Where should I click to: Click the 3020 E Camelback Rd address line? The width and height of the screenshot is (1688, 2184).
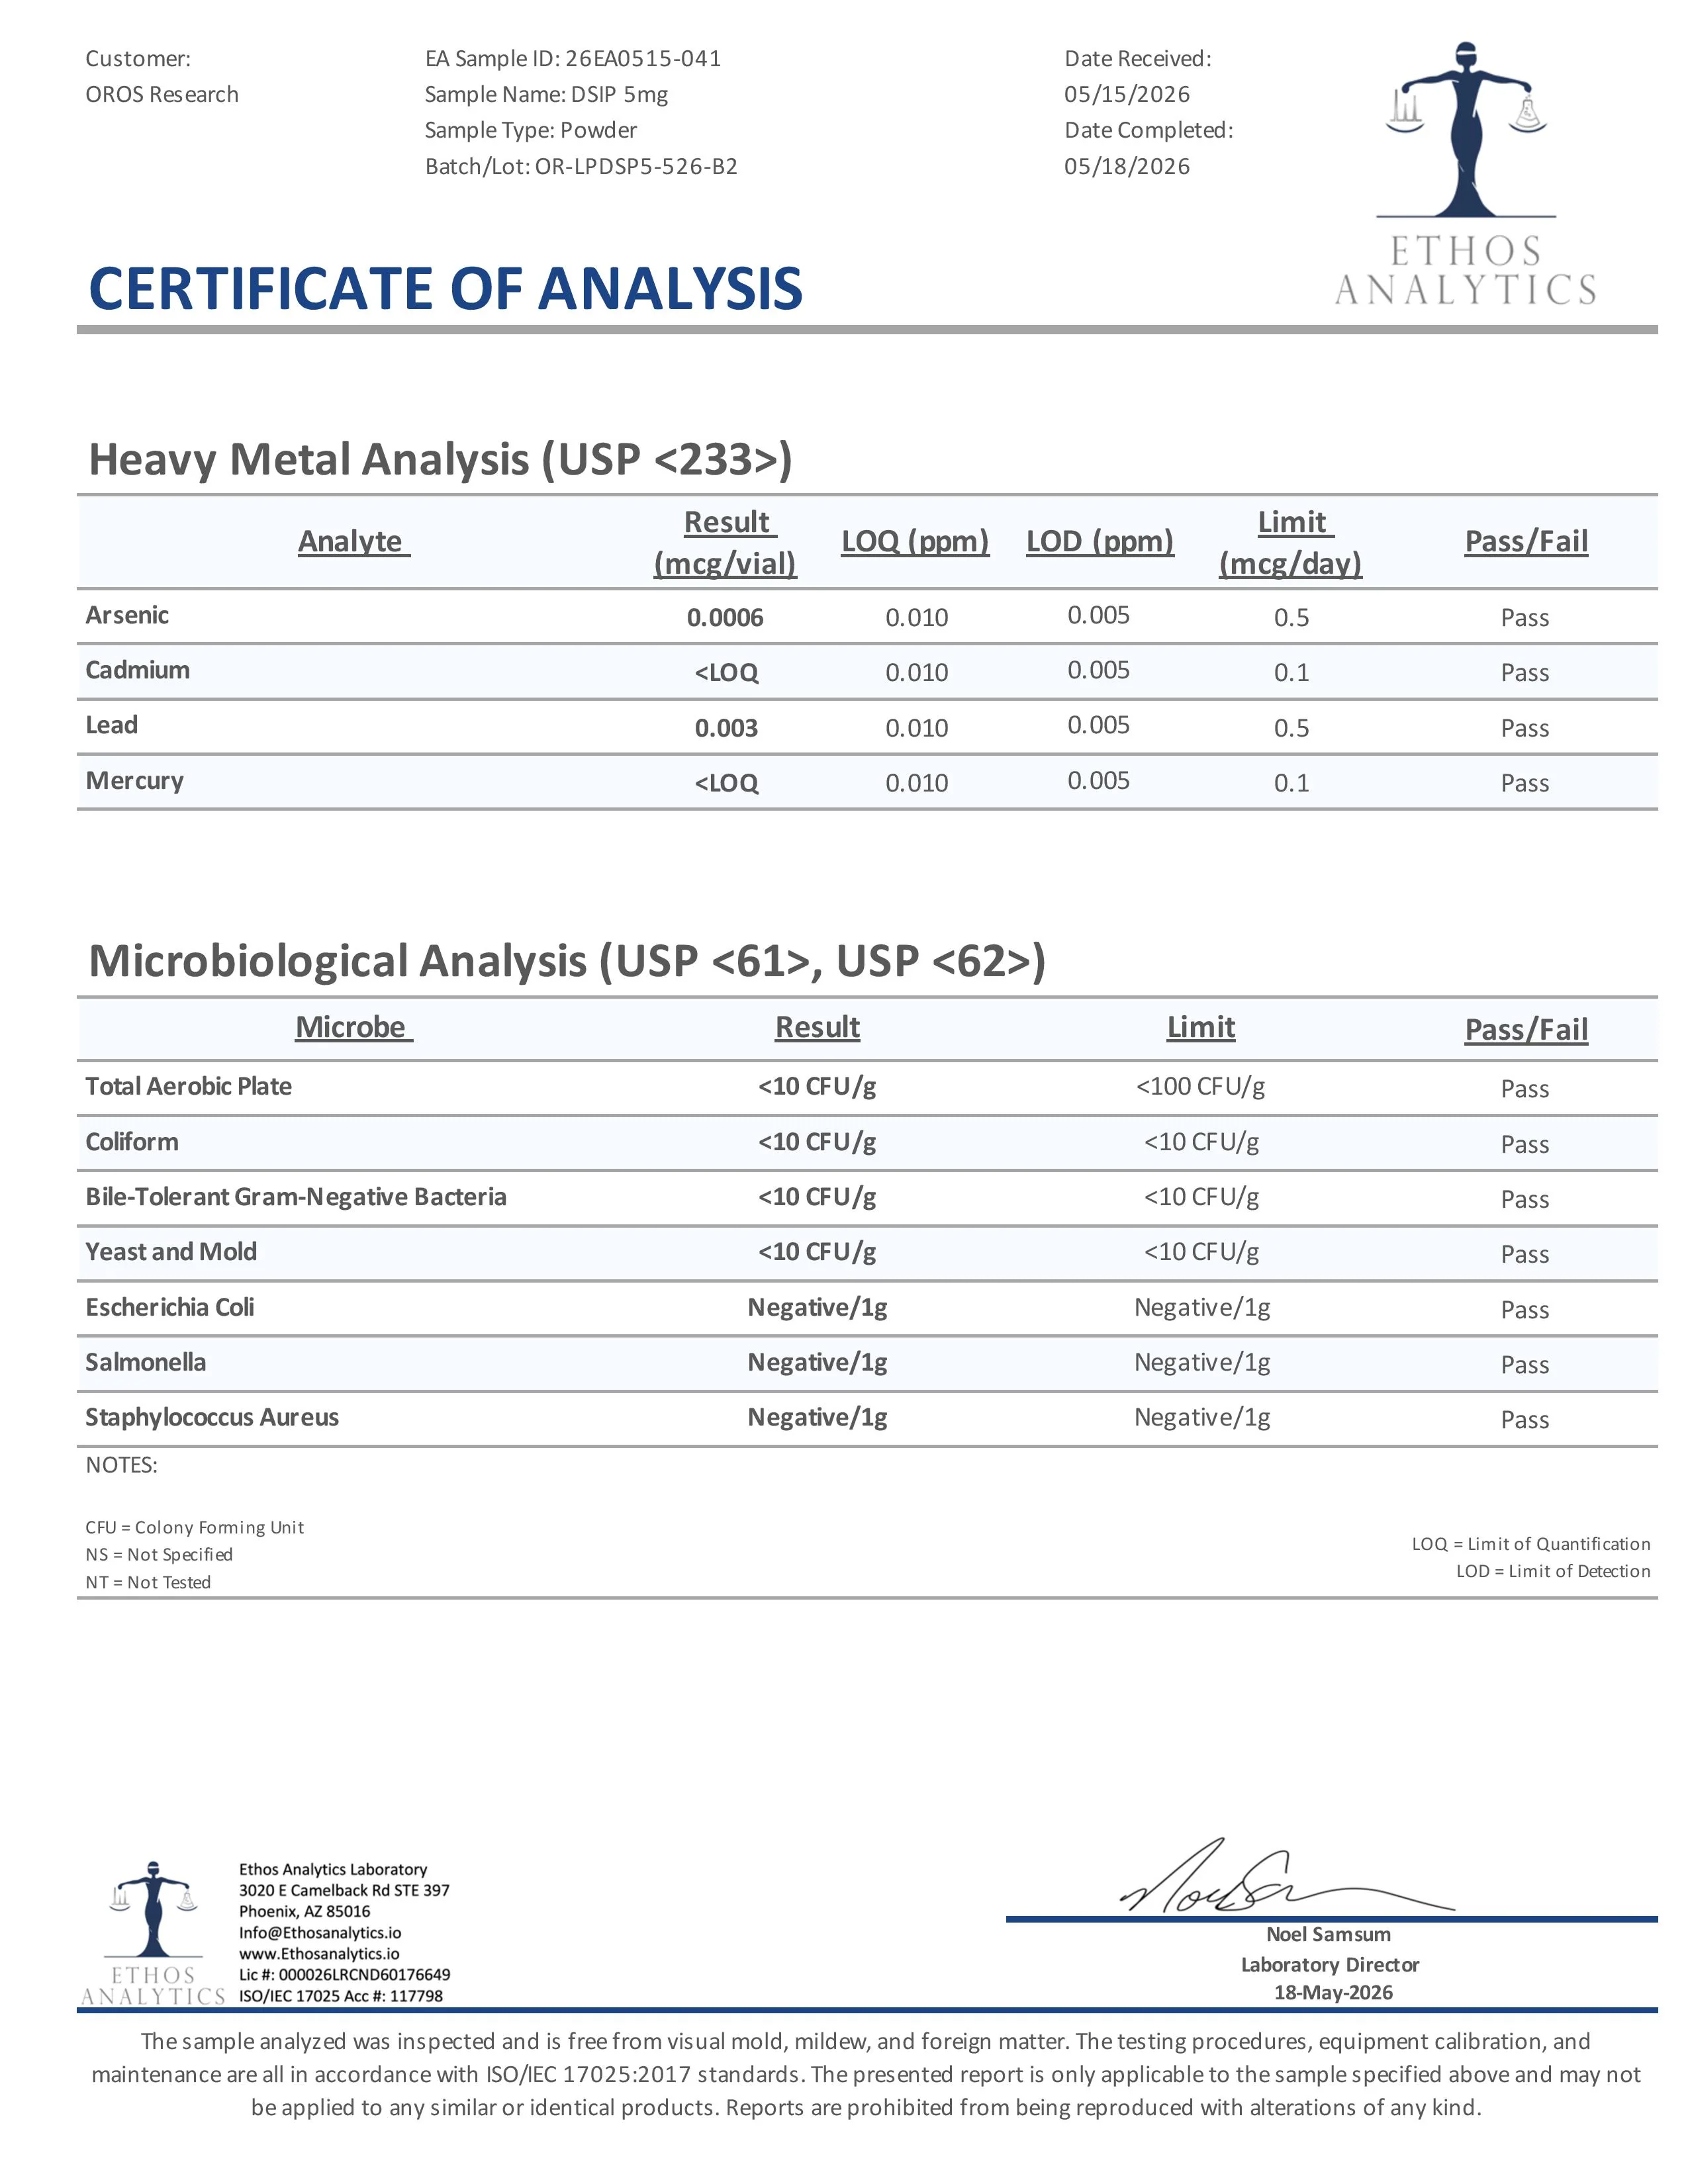(344, 1890)
